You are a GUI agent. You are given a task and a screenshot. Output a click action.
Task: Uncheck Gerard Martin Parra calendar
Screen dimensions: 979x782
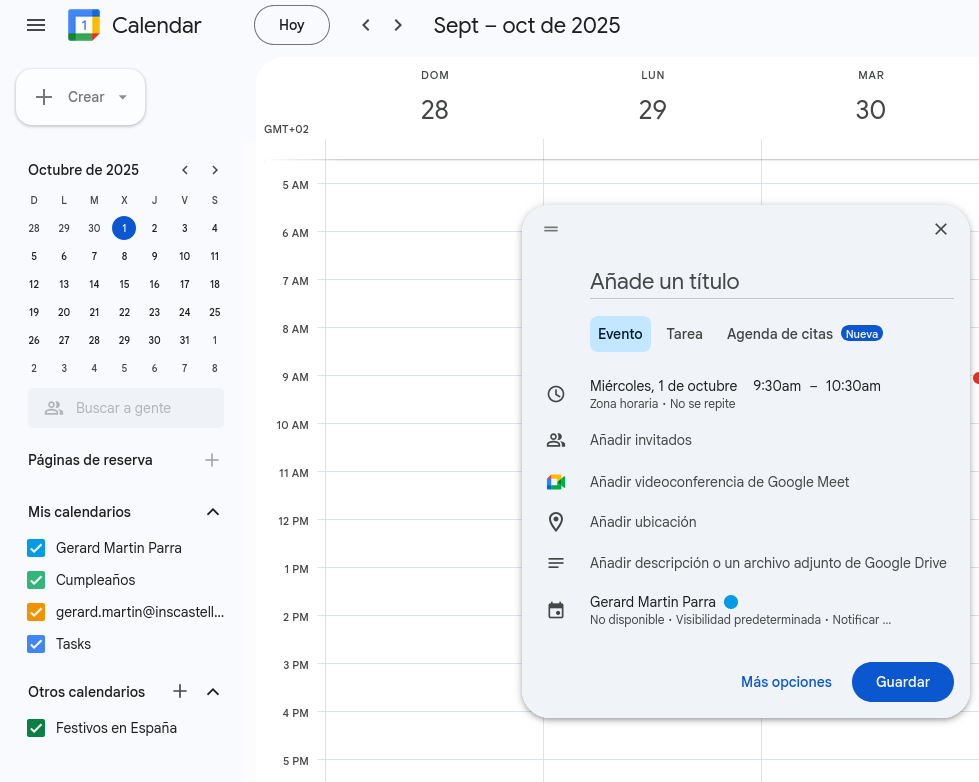[37, 548]
